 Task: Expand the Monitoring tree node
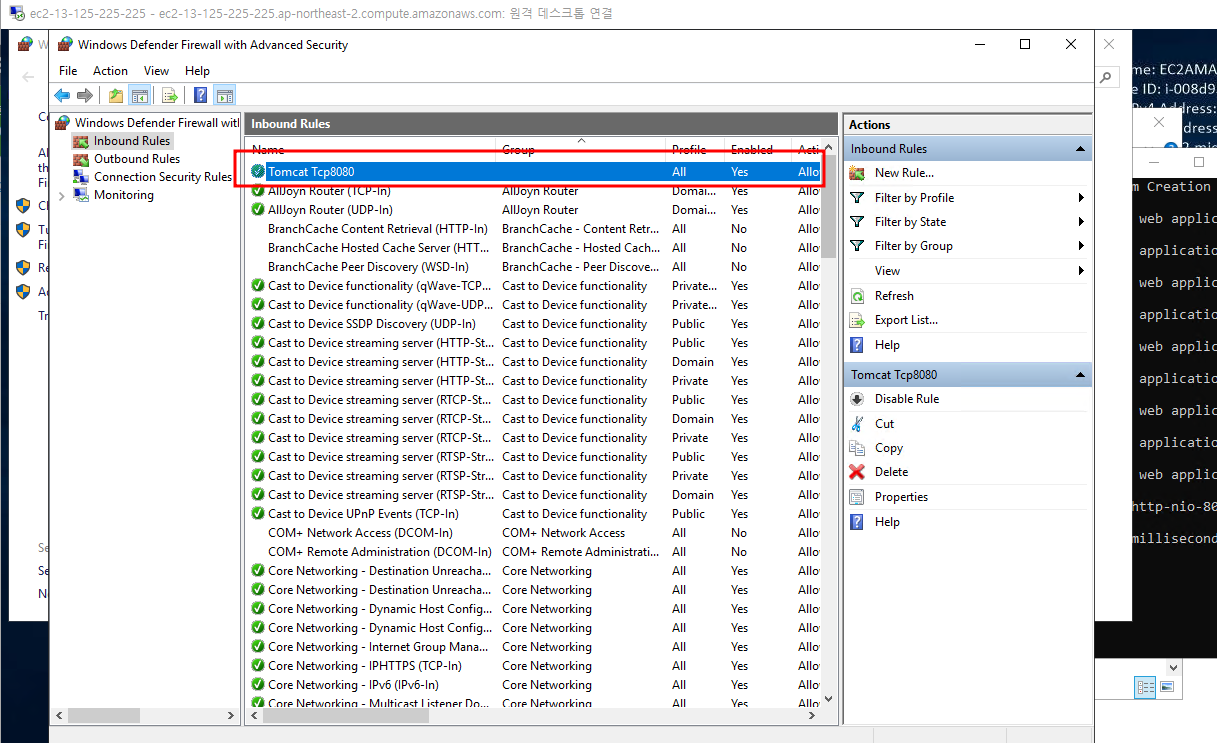pyautogui.click(x=62, y=195)
